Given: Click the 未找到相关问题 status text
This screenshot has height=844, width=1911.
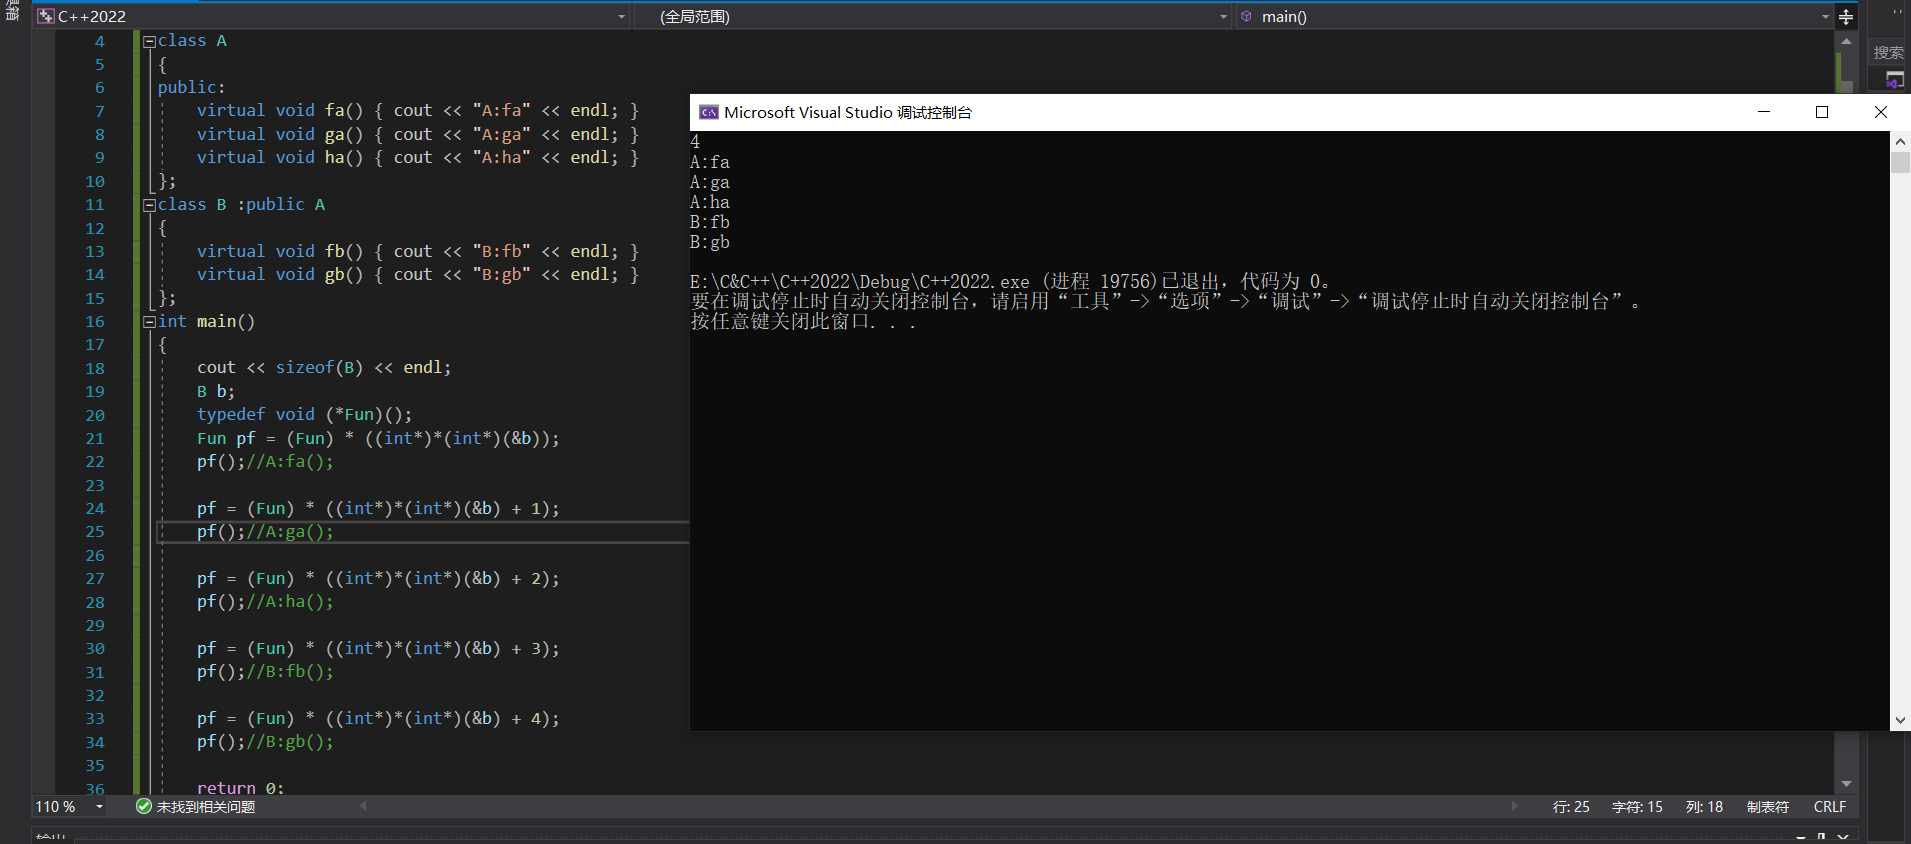Looking at the screenshot, I should point(206,807).
